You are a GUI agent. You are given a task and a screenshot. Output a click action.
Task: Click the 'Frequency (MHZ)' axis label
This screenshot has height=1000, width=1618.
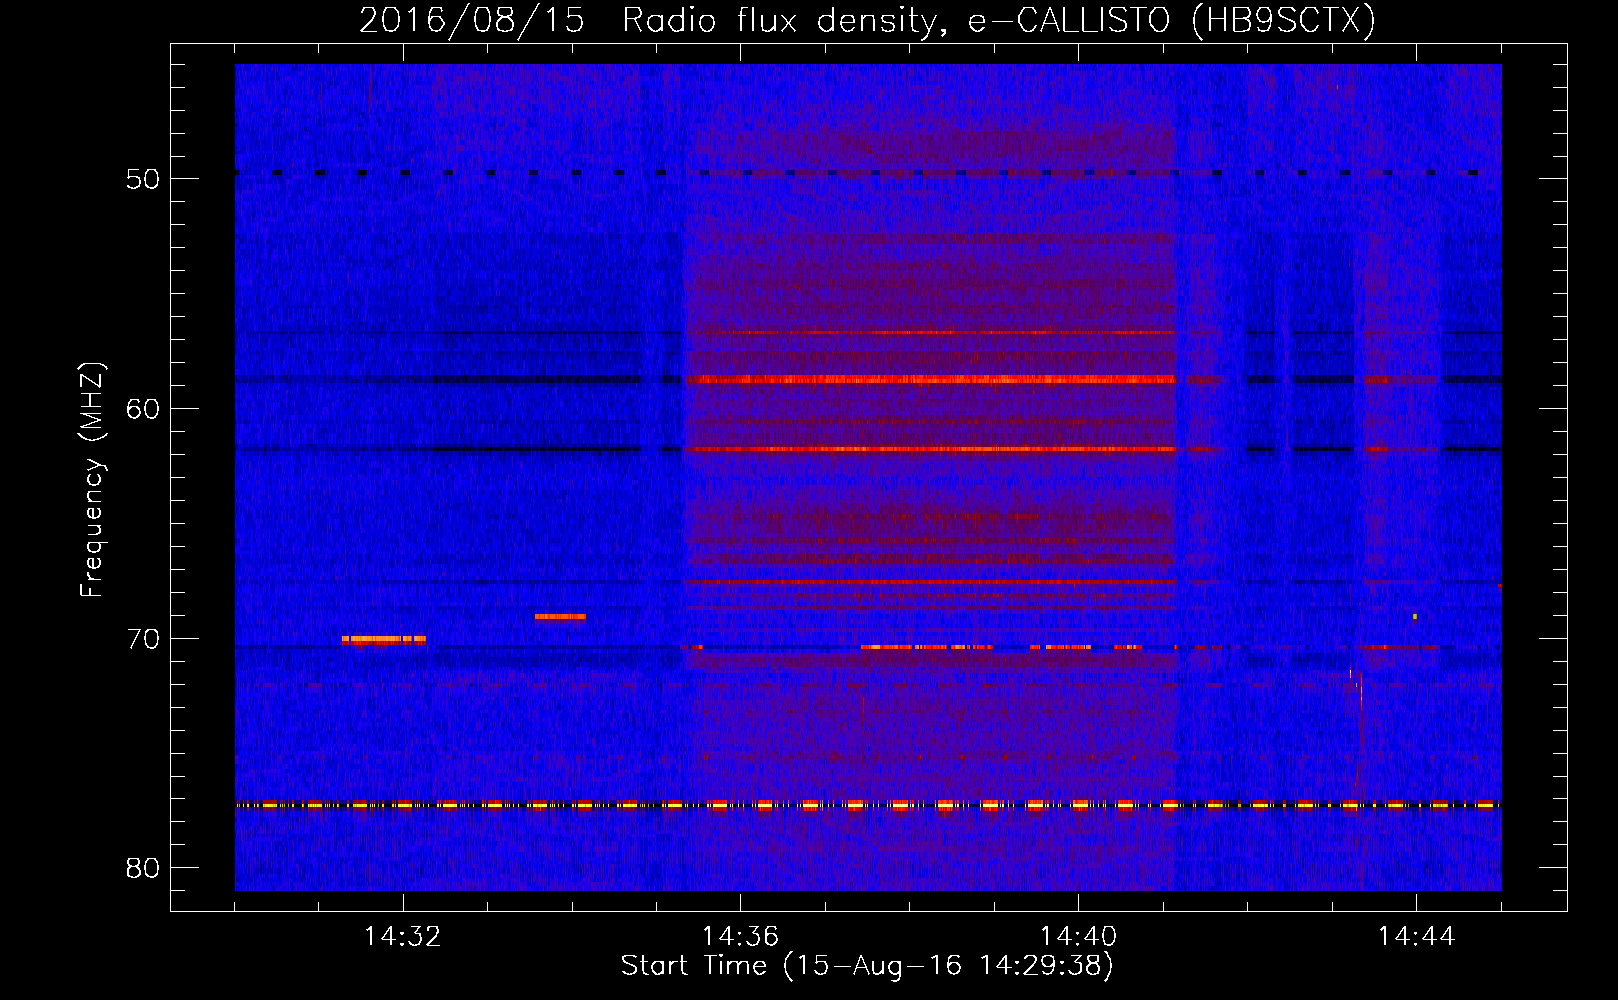tap(92, 480)
